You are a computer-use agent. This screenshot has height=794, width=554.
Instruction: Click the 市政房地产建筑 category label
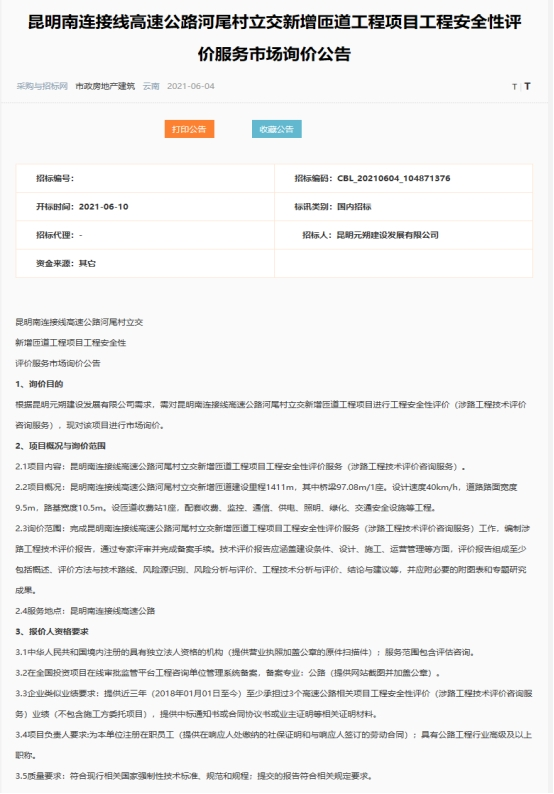pos(105,86)
